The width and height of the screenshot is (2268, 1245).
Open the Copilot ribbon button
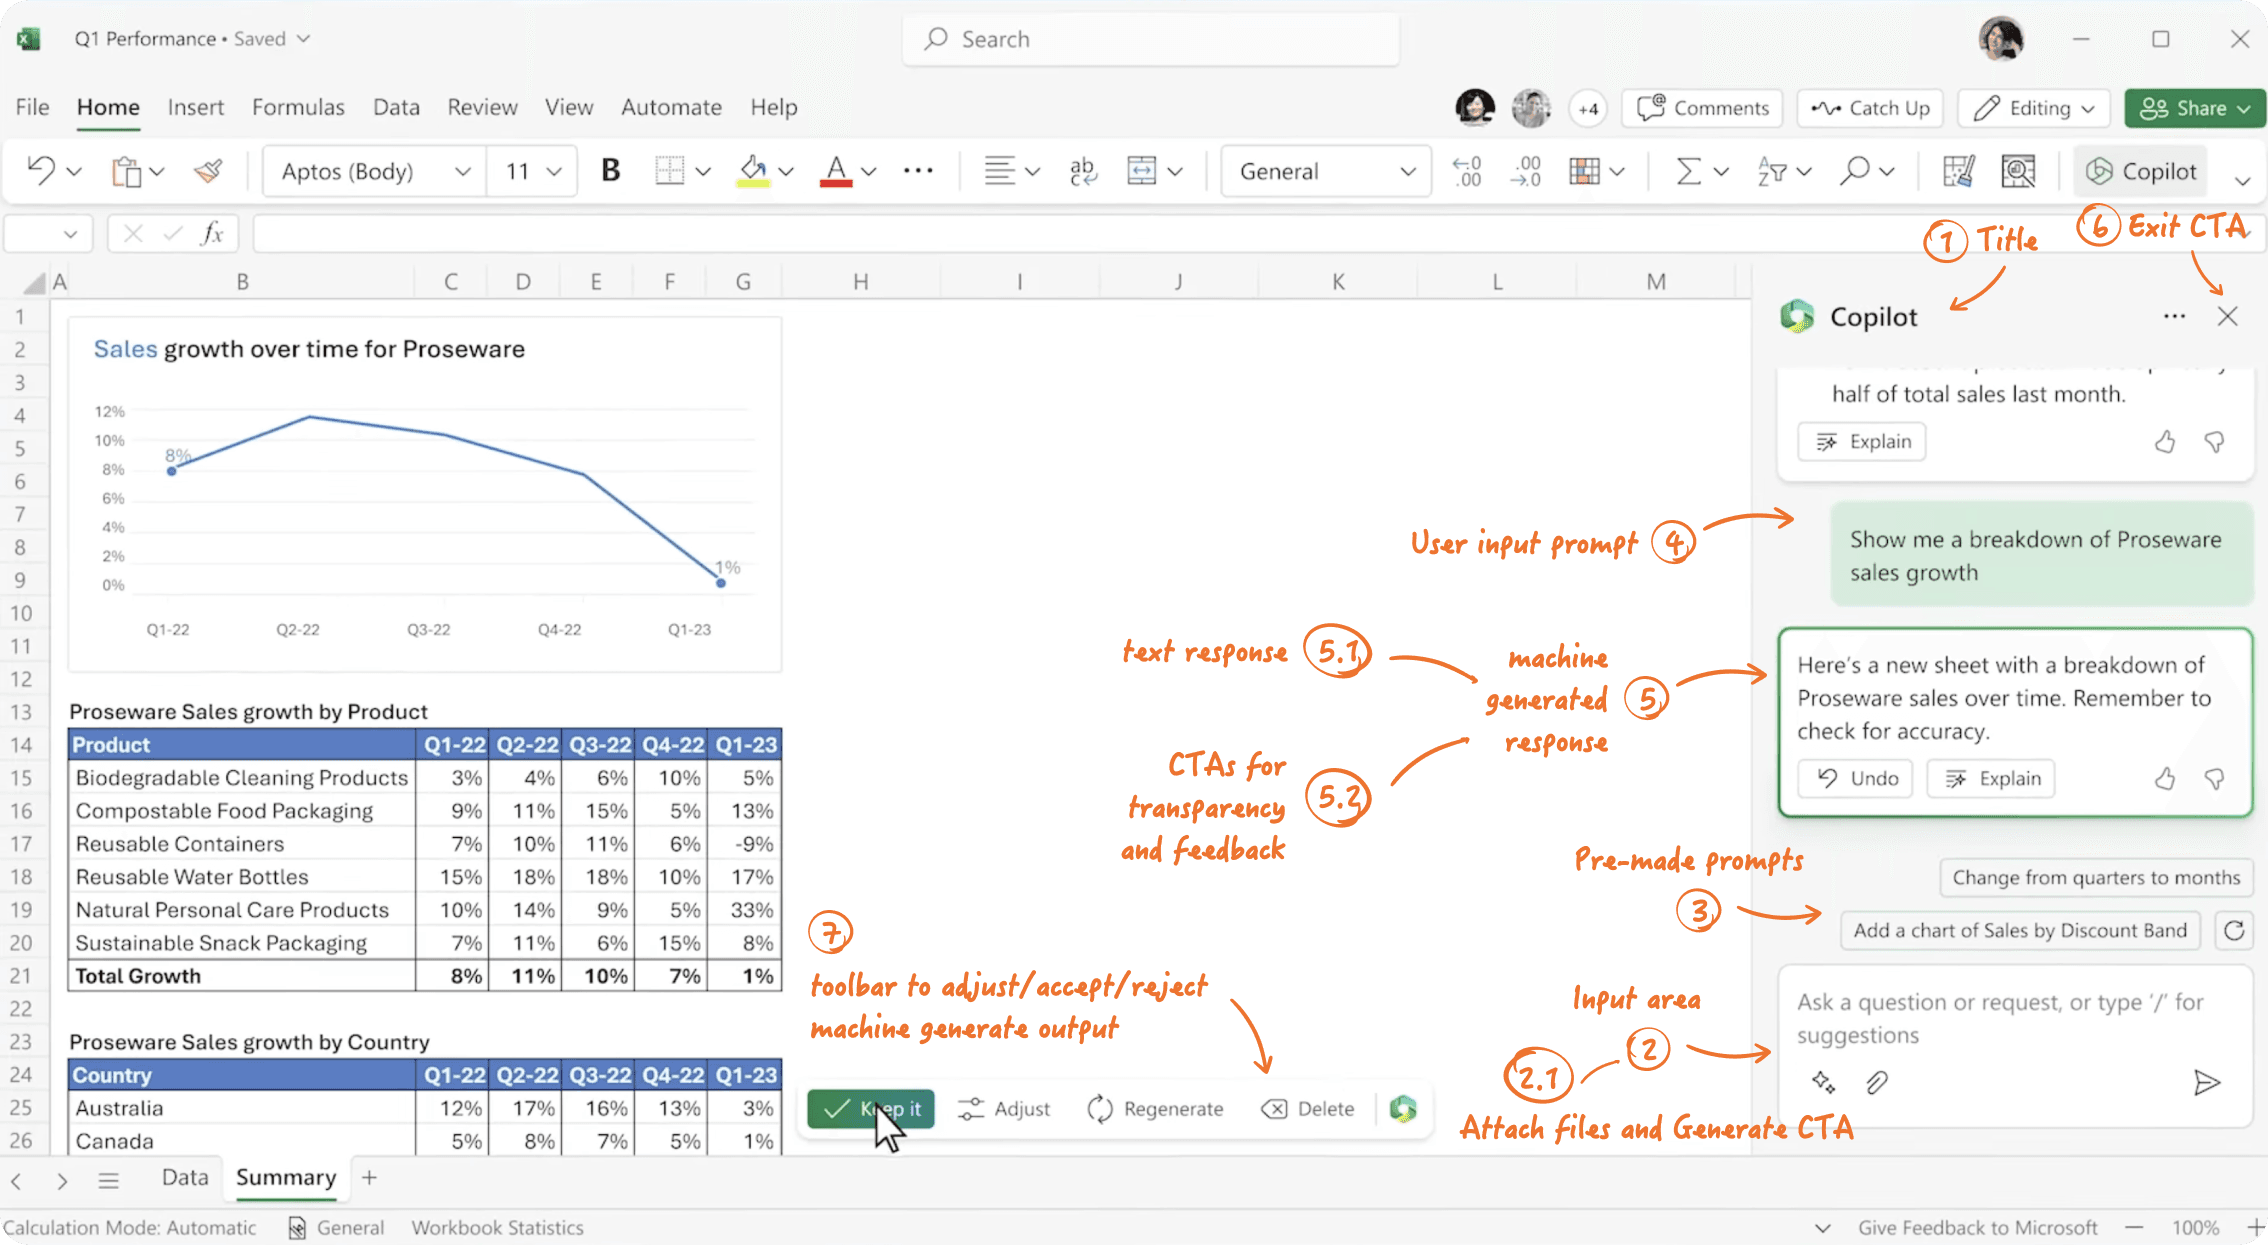(2141, 171)
